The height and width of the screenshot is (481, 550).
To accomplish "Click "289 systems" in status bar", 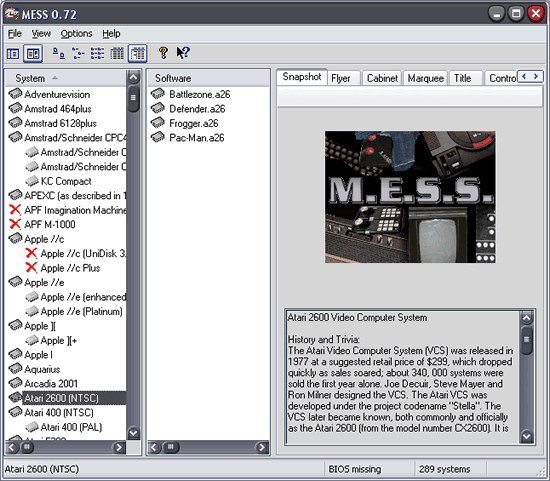I will tap(444, 469).
